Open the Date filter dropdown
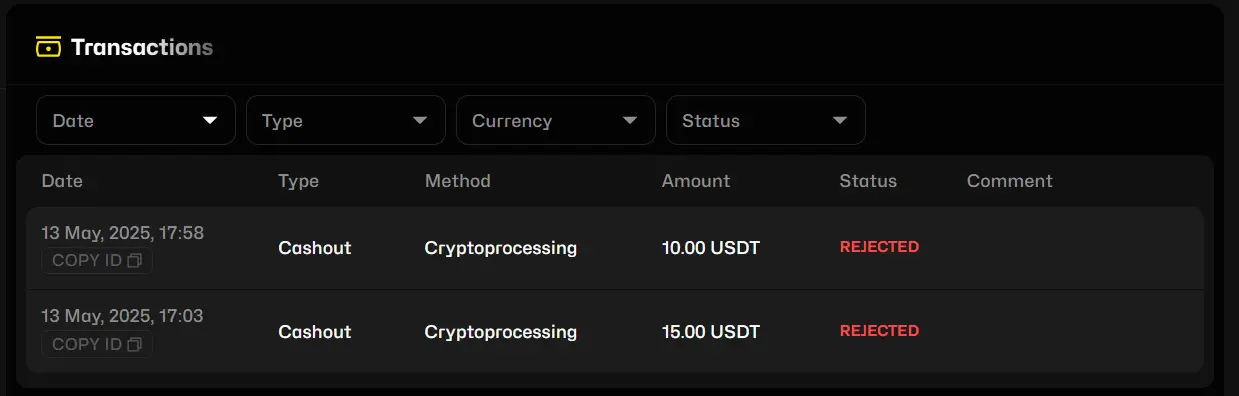1239x396 pixels. pyautogui.click(x=136, y=120)
